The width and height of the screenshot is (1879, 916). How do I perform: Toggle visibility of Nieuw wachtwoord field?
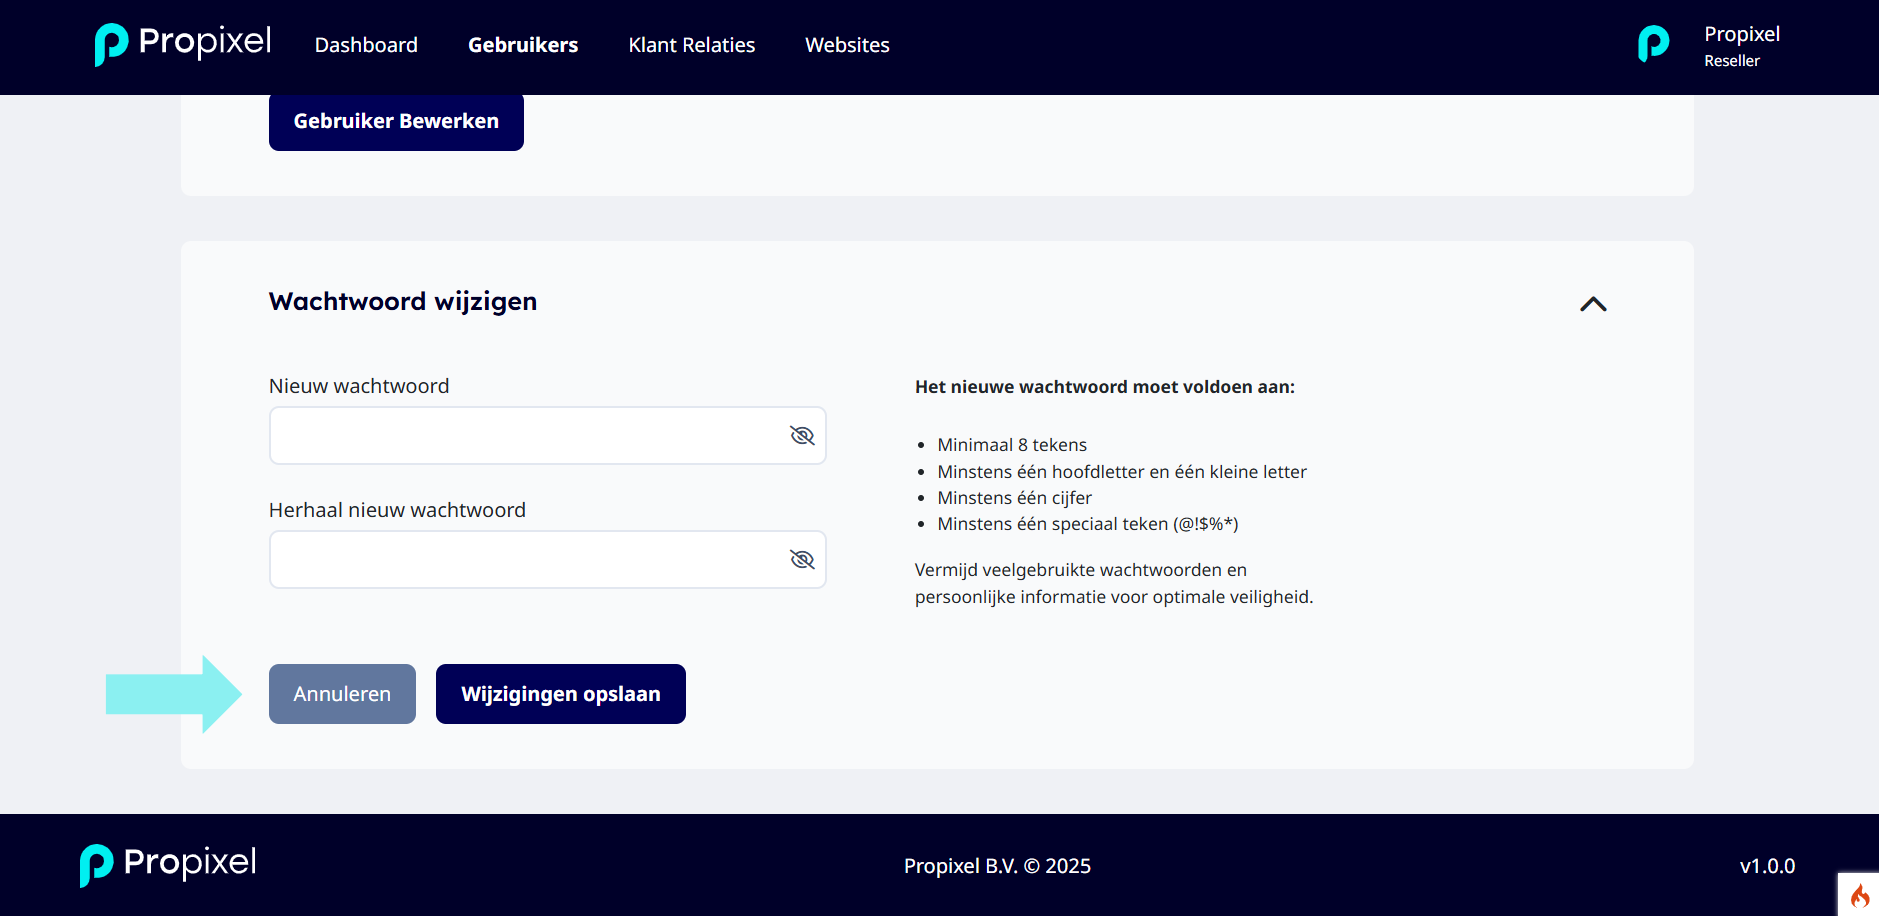coord(802,435)
